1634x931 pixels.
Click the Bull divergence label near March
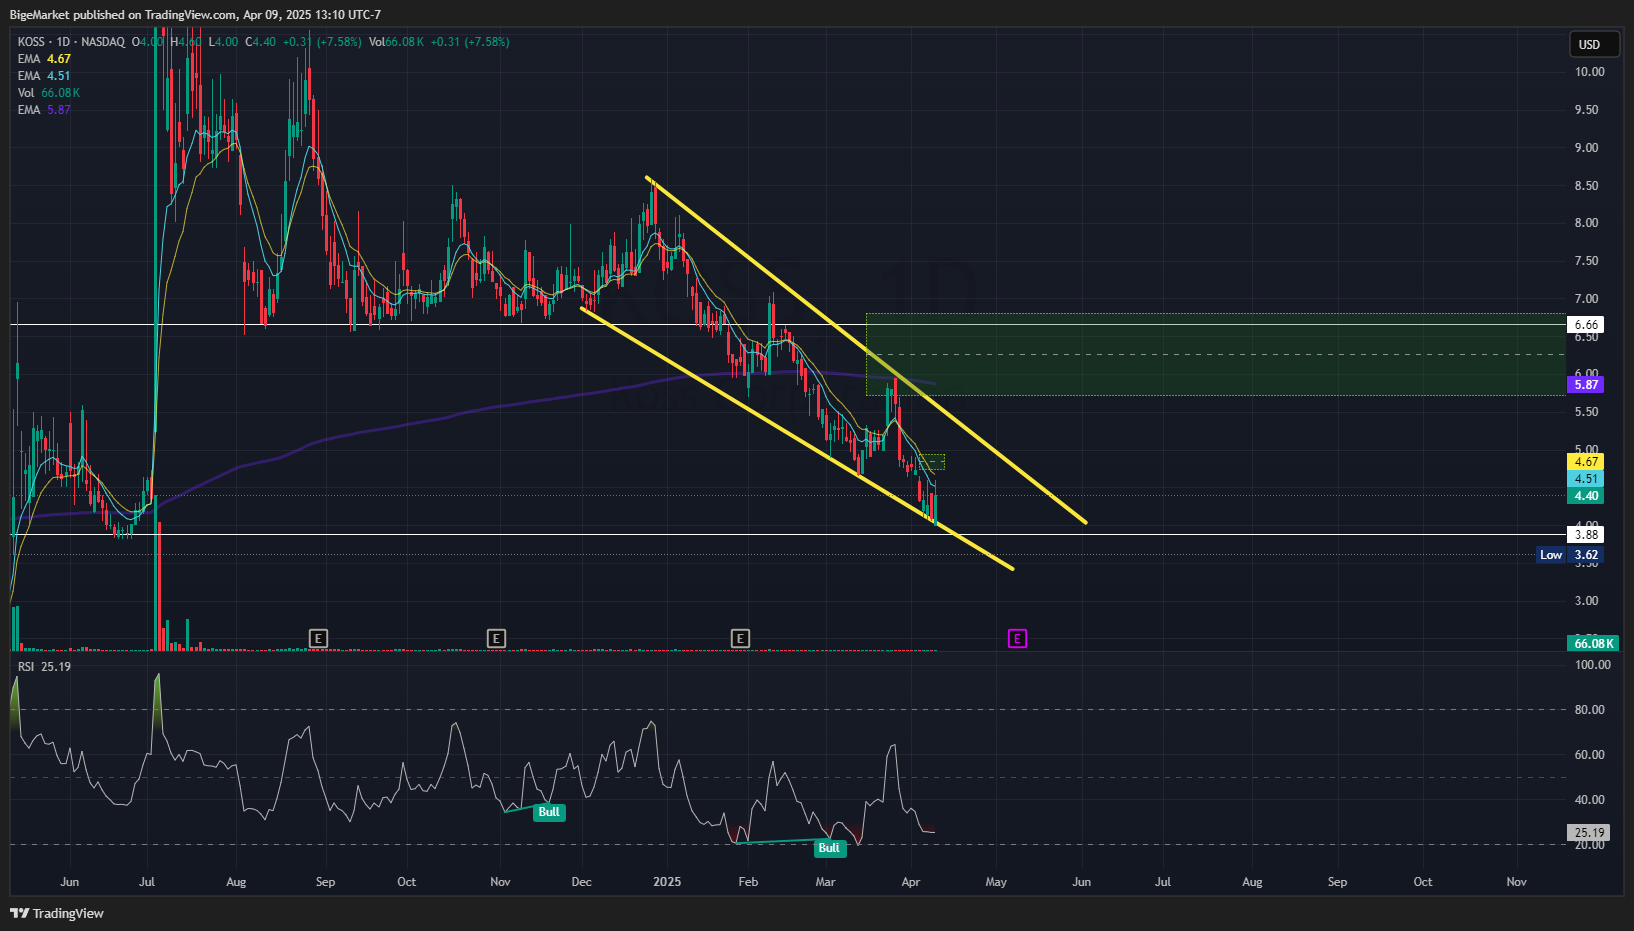click(x=829, y=848)
